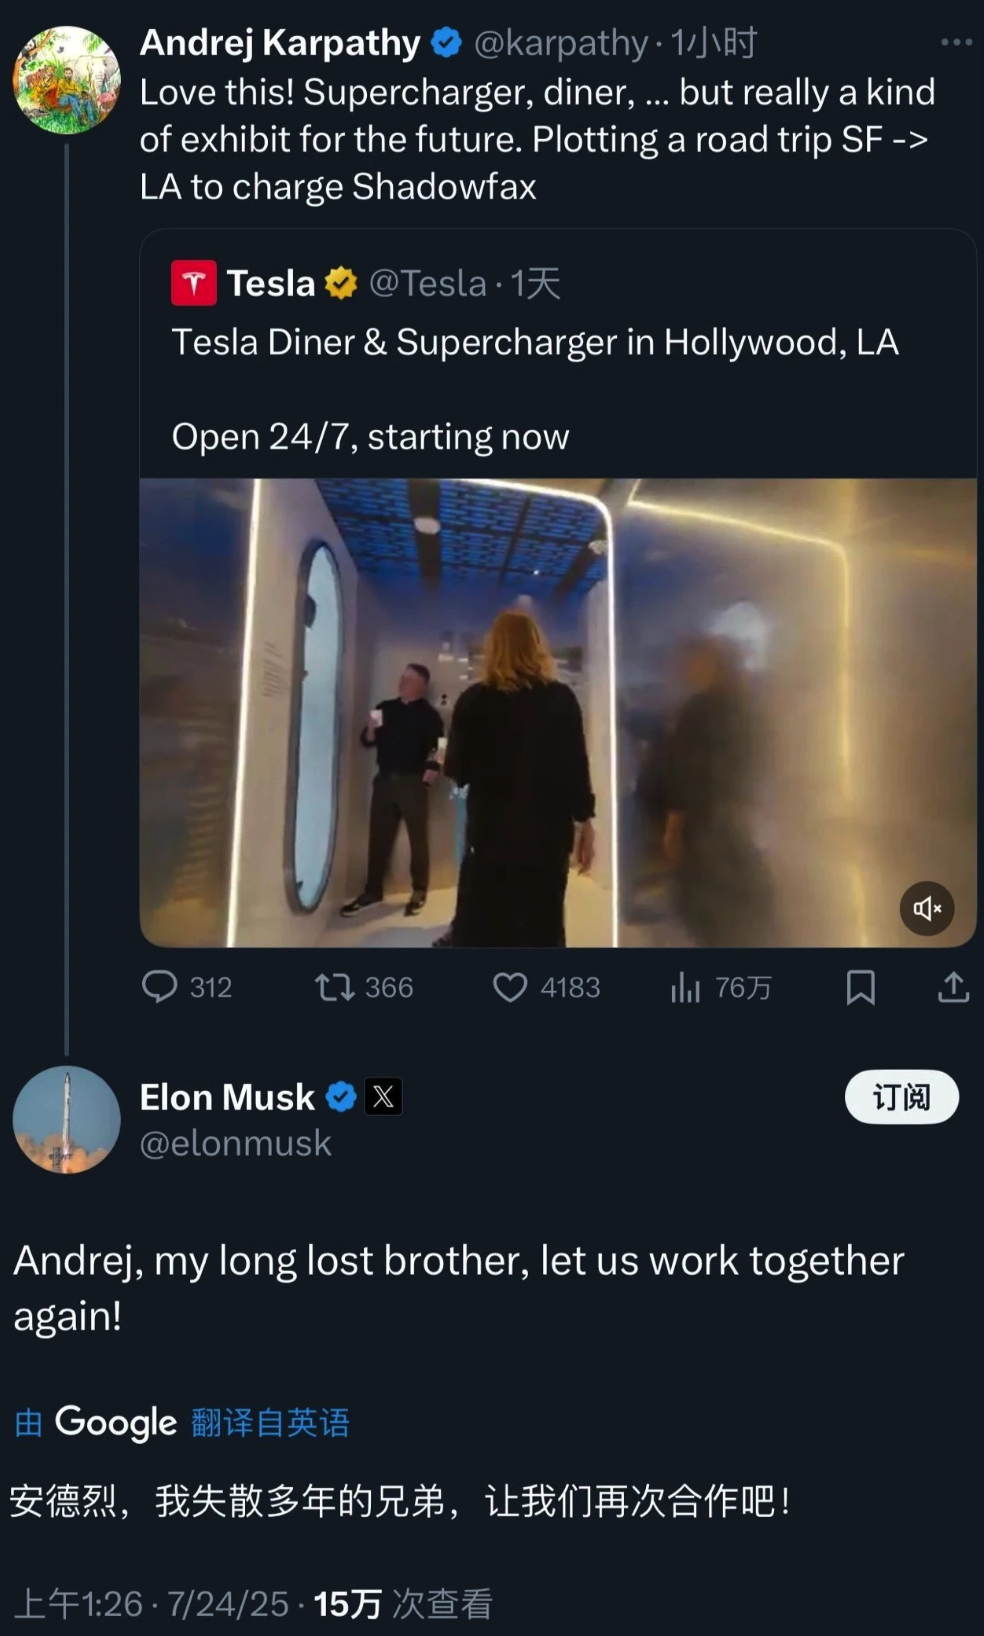Viewport: 984px width, 1636px height.
Task: Open the @elonmusk handle link
Action: [235, 1143]
